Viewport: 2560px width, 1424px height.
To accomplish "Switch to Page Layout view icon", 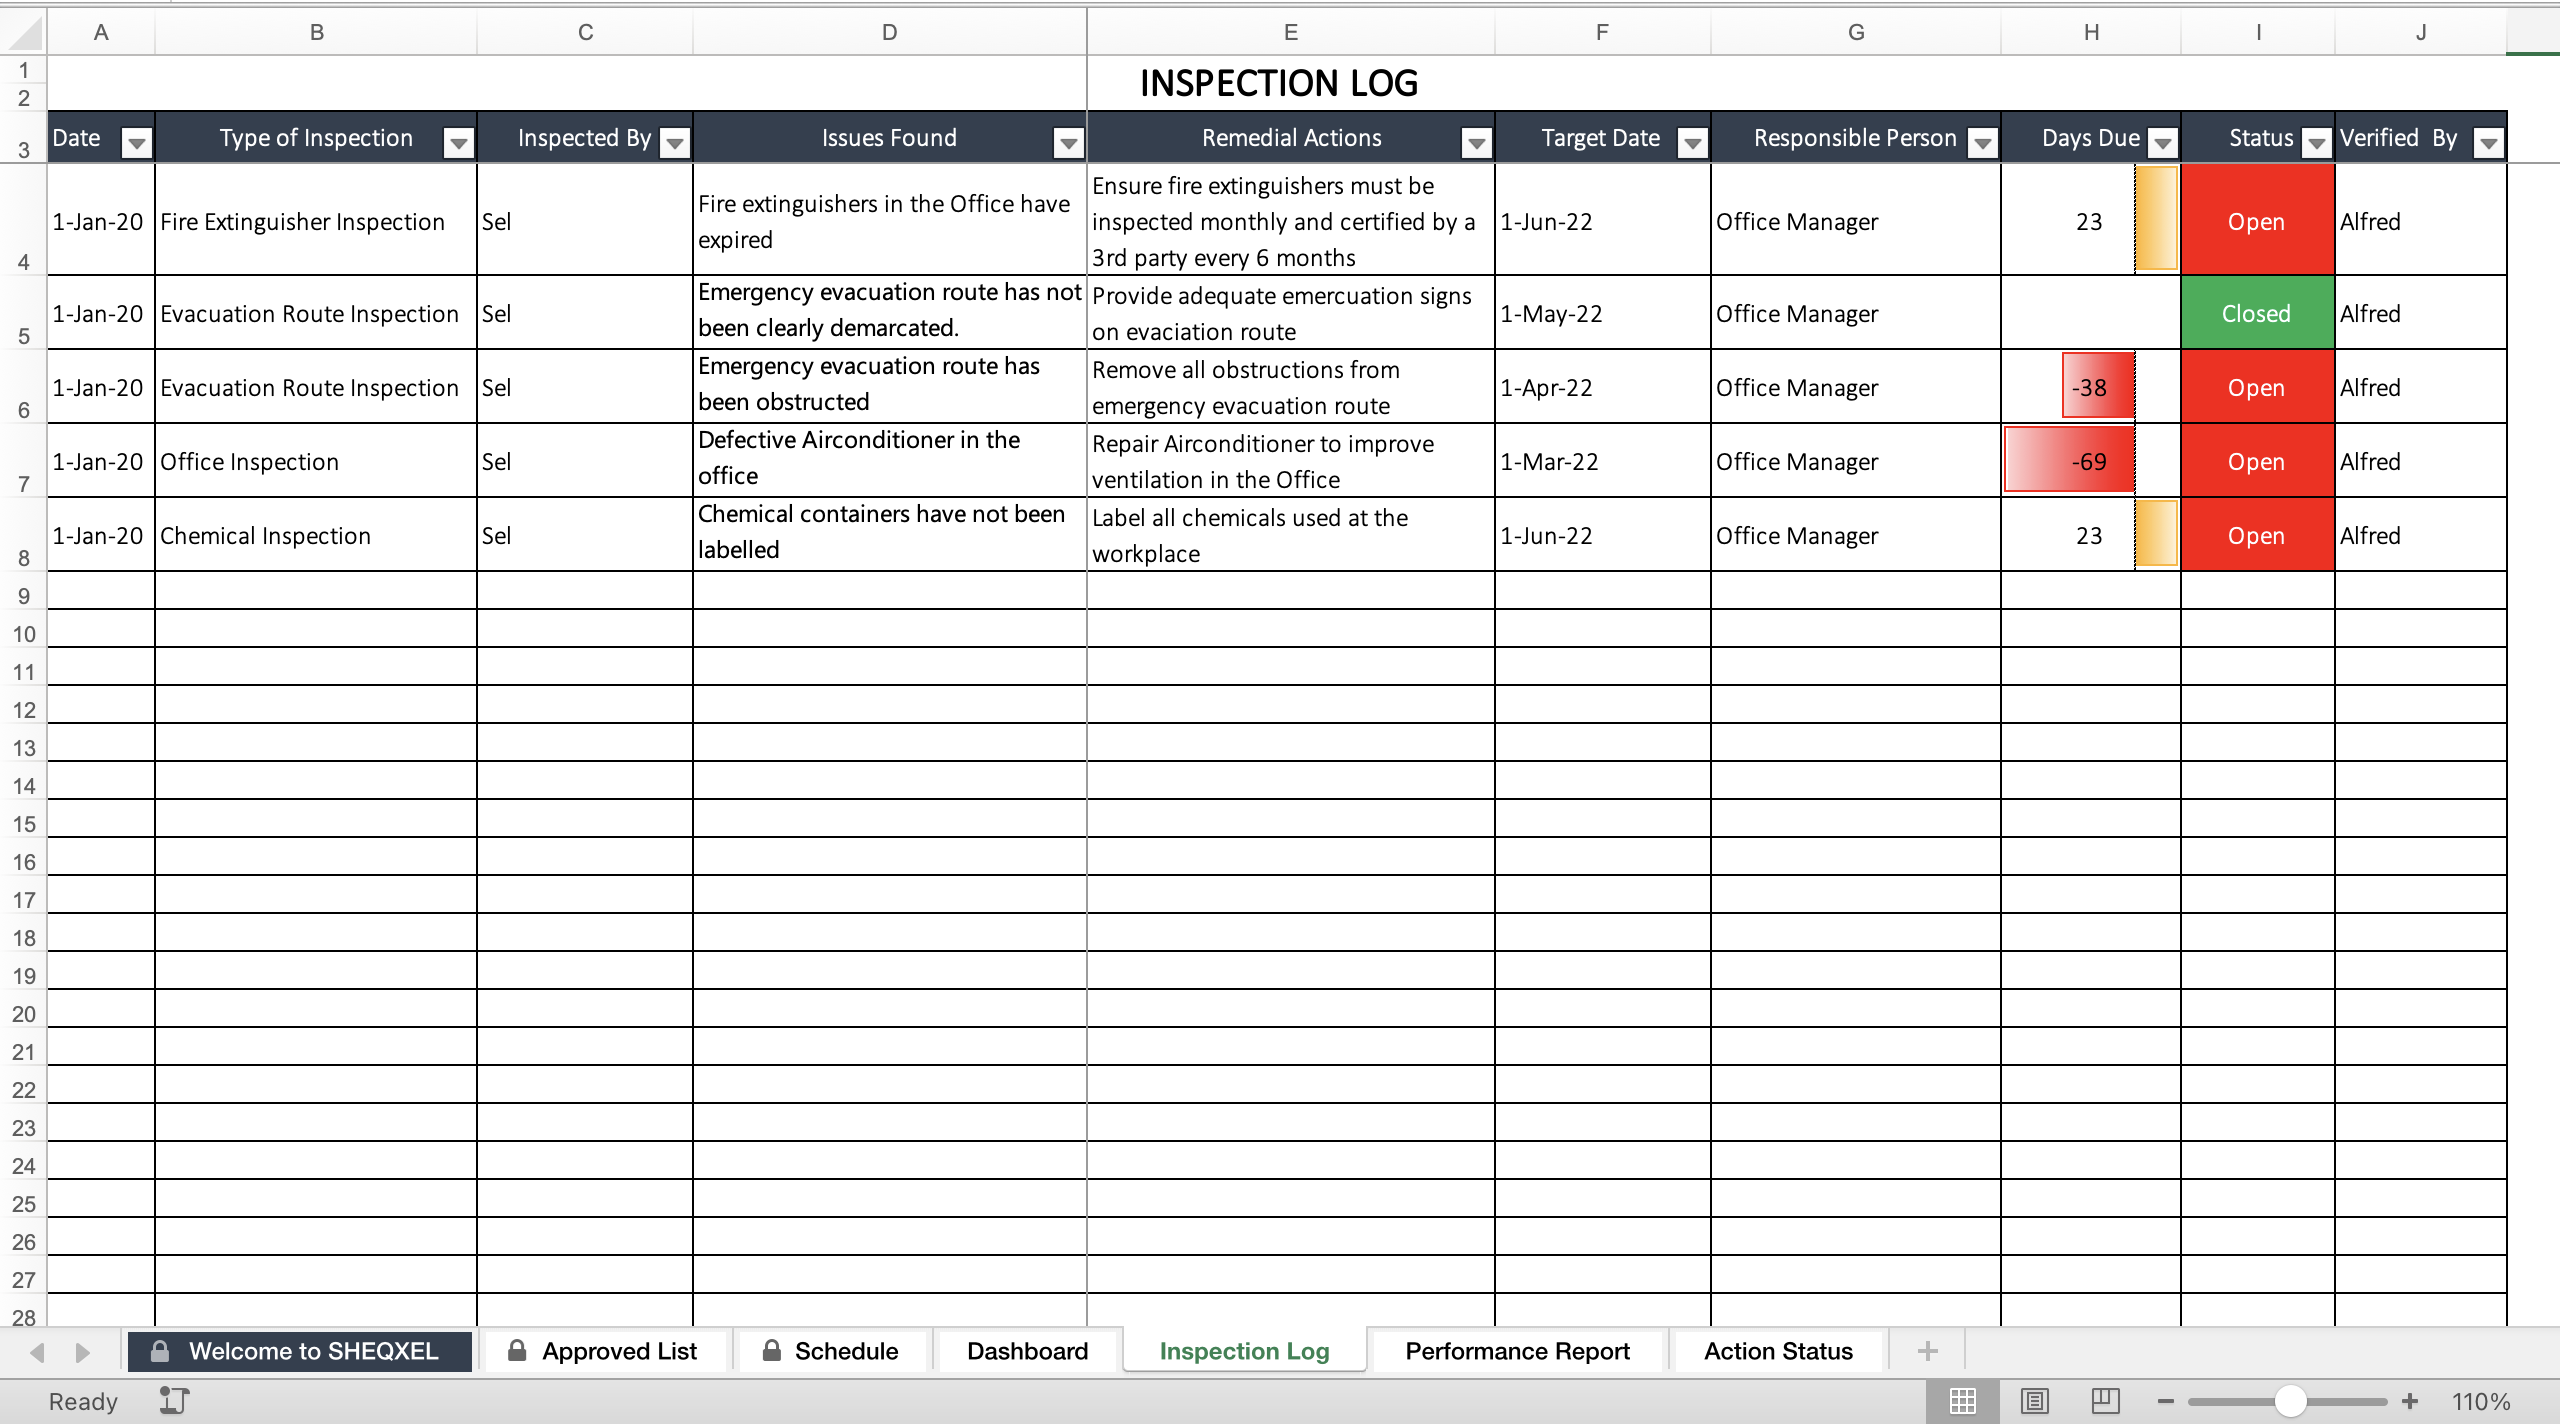I will (2034, 1401).
